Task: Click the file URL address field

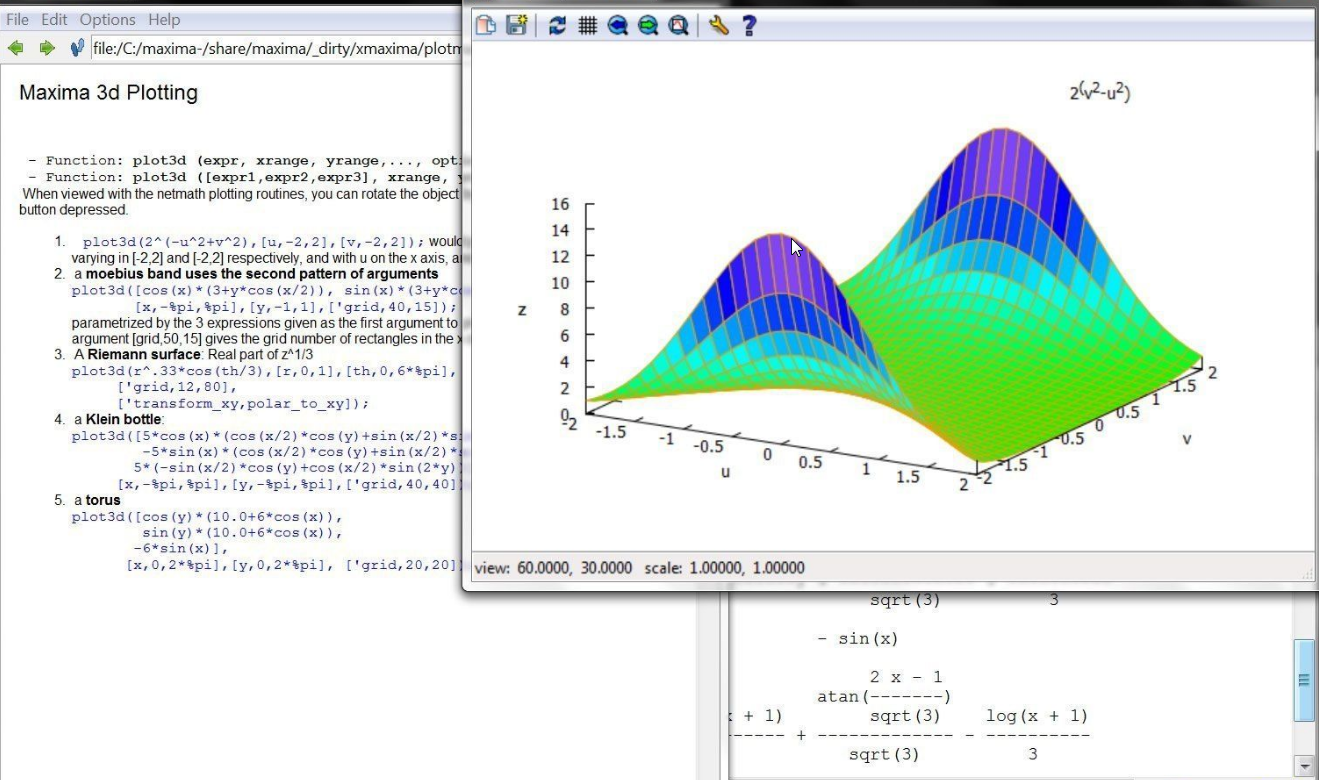Action: click(276, 48)
